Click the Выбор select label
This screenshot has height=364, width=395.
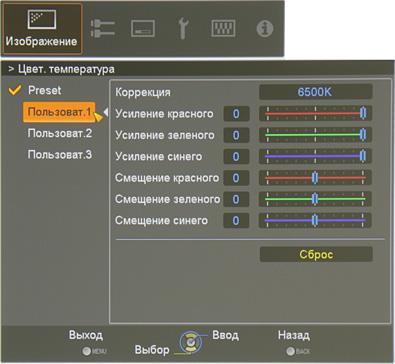click(x=152, y=350)
